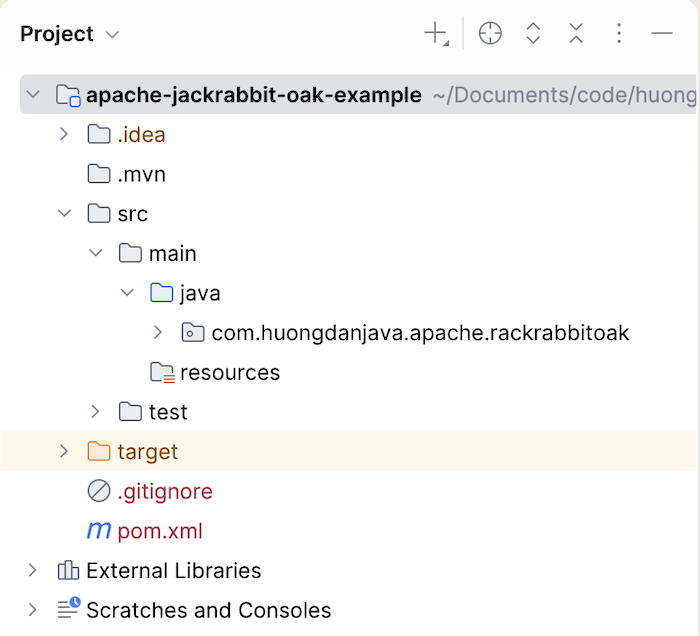Viewport: 700px width, 636px height.
Task: Collapse the apache-jackrabbit-oak-example root node
Action: point(34,96)
